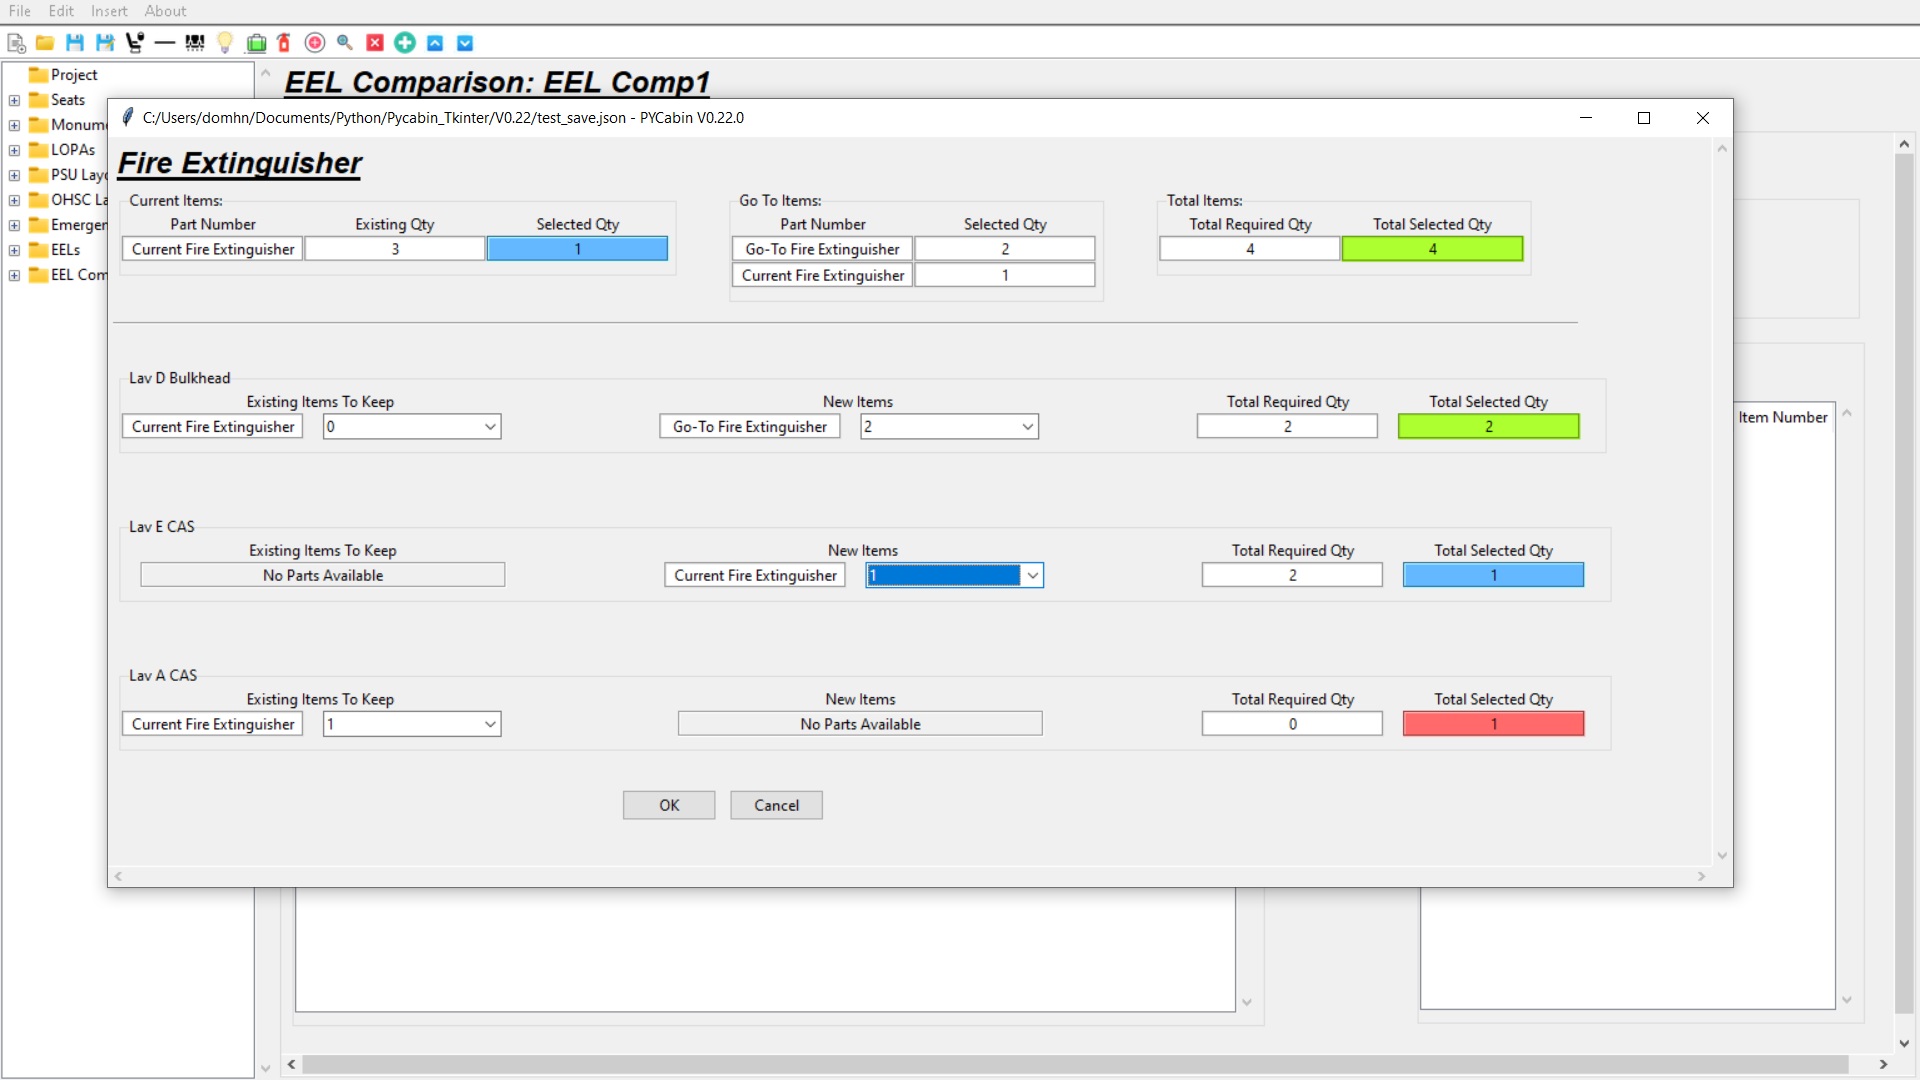Click the green Add/Go icon
The image size is (1920, 1080).
405,42
